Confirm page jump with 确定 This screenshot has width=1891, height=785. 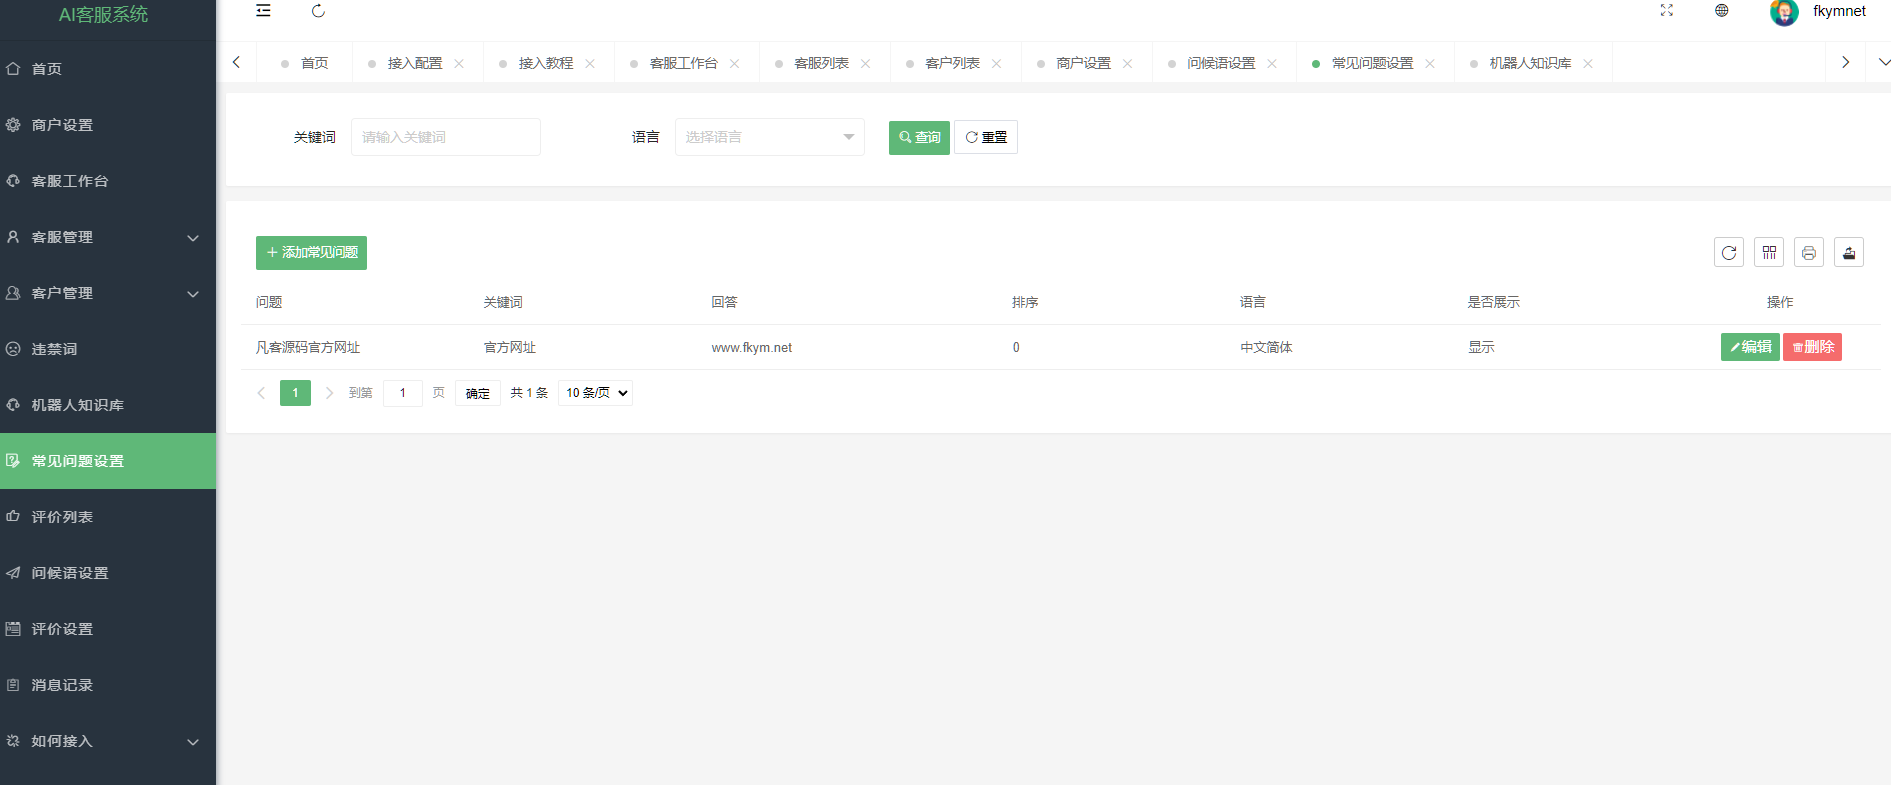(x=478, y=393)
